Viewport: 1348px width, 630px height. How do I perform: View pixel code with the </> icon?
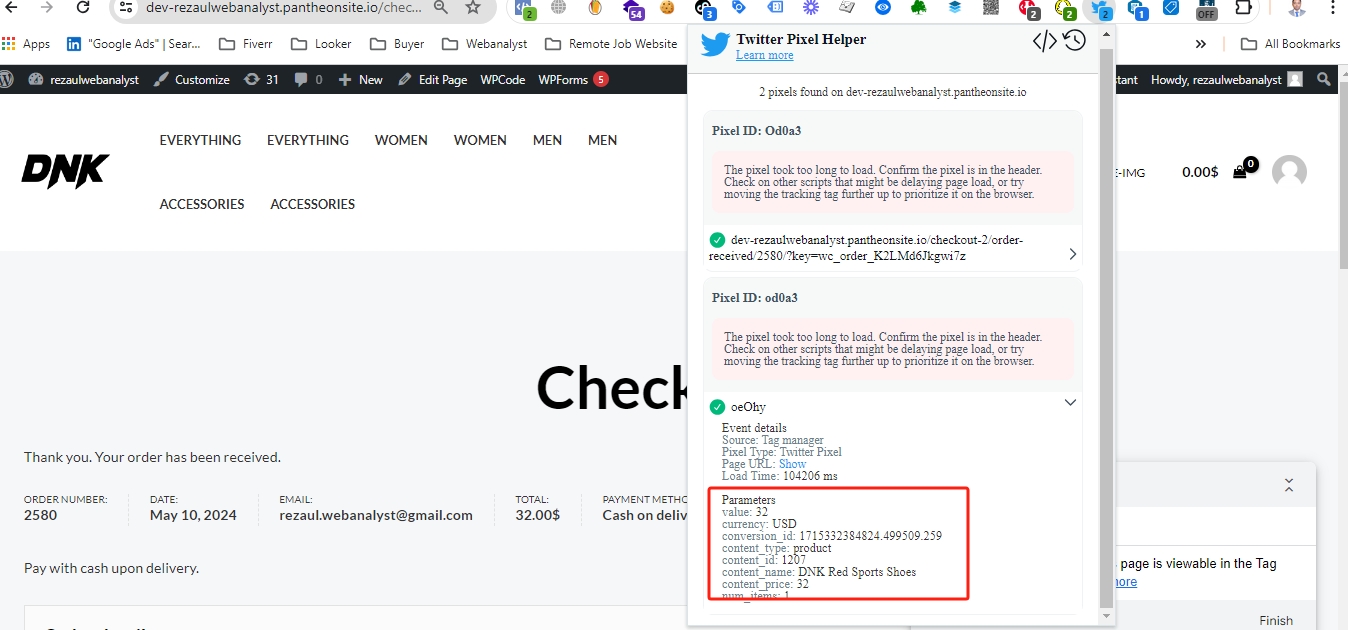1044,41
